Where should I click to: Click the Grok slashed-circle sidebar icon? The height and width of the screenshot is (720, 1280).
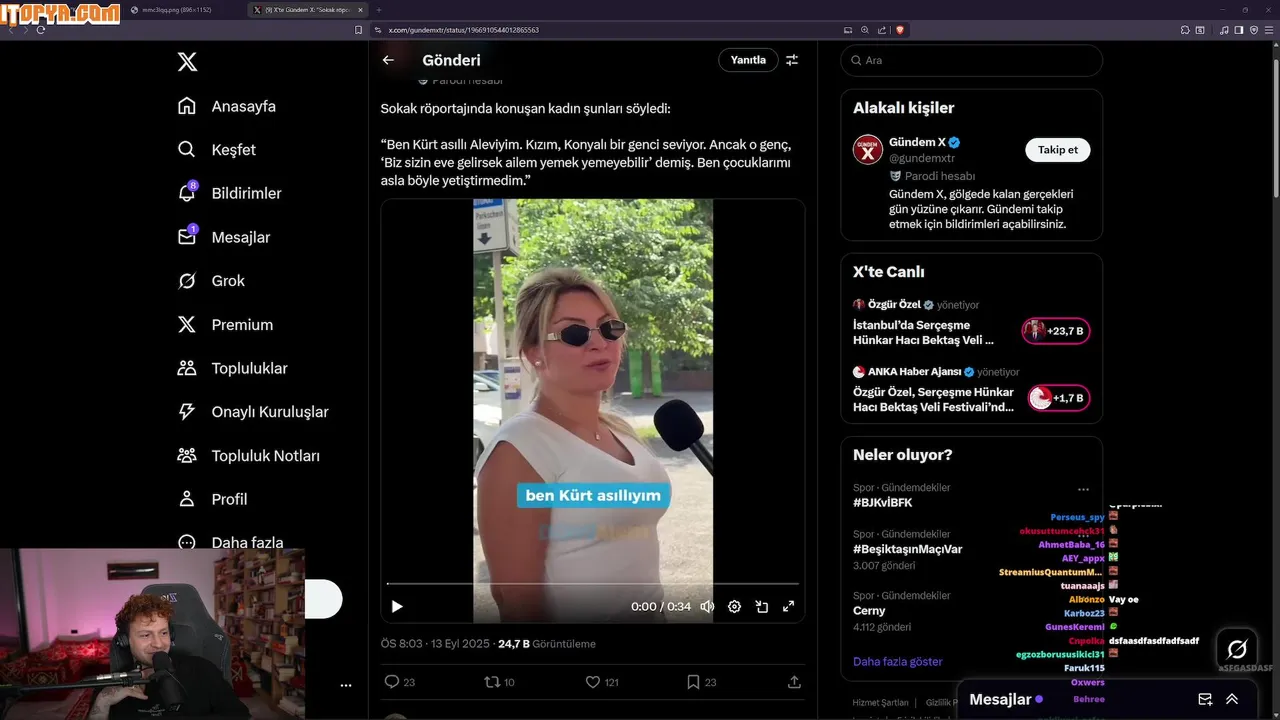point(187,281)
